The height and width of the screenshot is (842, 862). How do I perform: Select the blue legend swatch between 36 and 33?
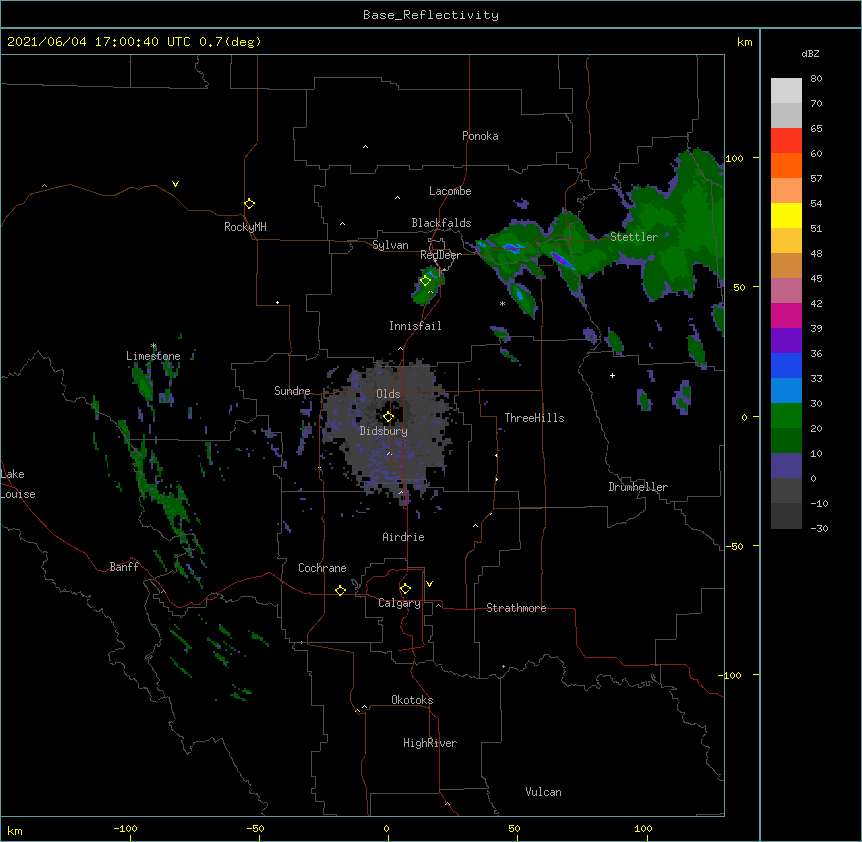(x=786, y=365)
